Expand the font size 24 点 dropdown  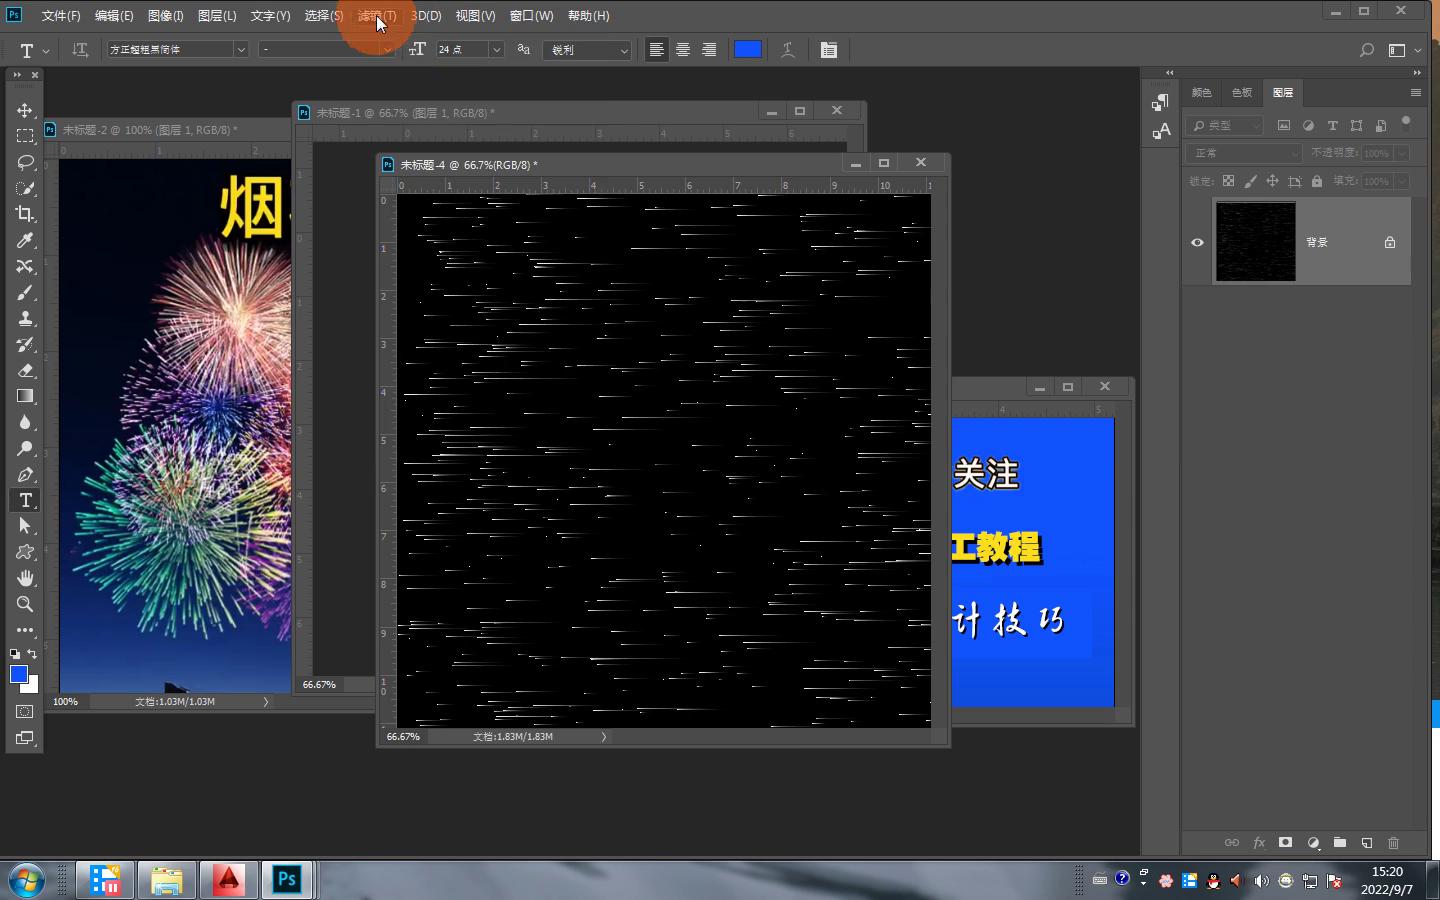click(x=496, y=50)
